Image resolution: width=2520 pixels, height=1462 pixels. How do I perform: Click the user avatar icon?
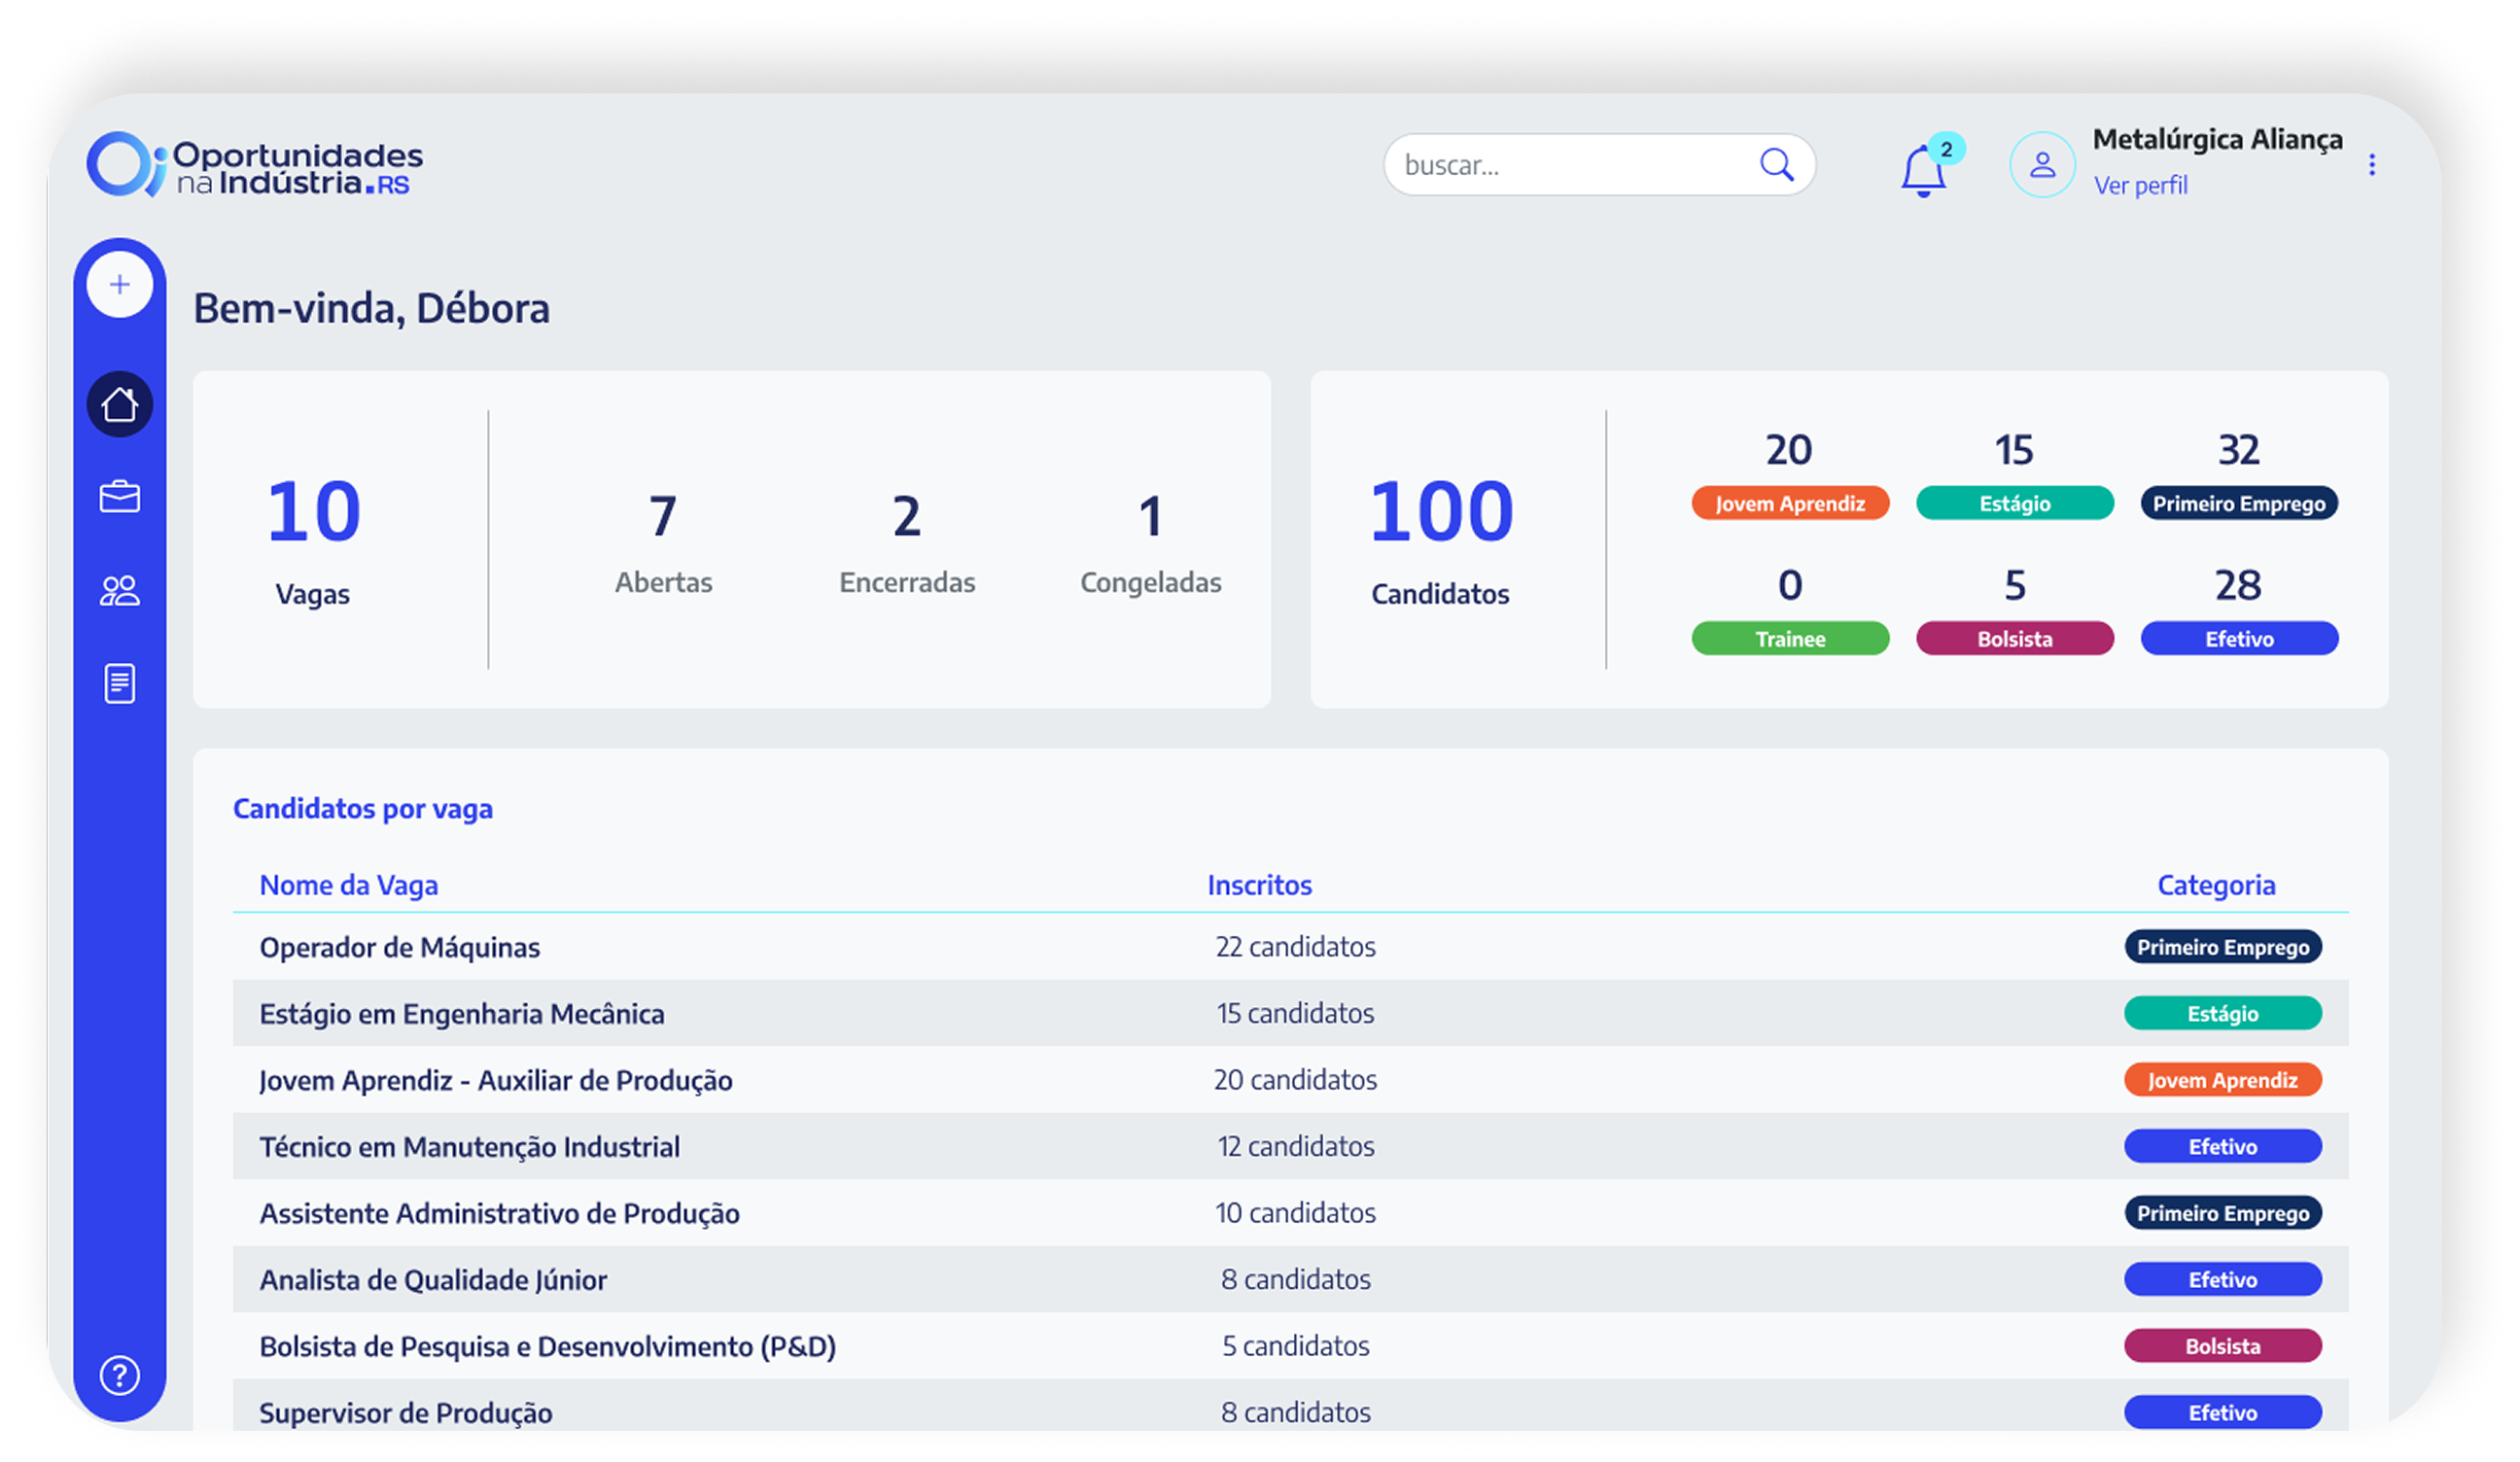point(2042,165)
